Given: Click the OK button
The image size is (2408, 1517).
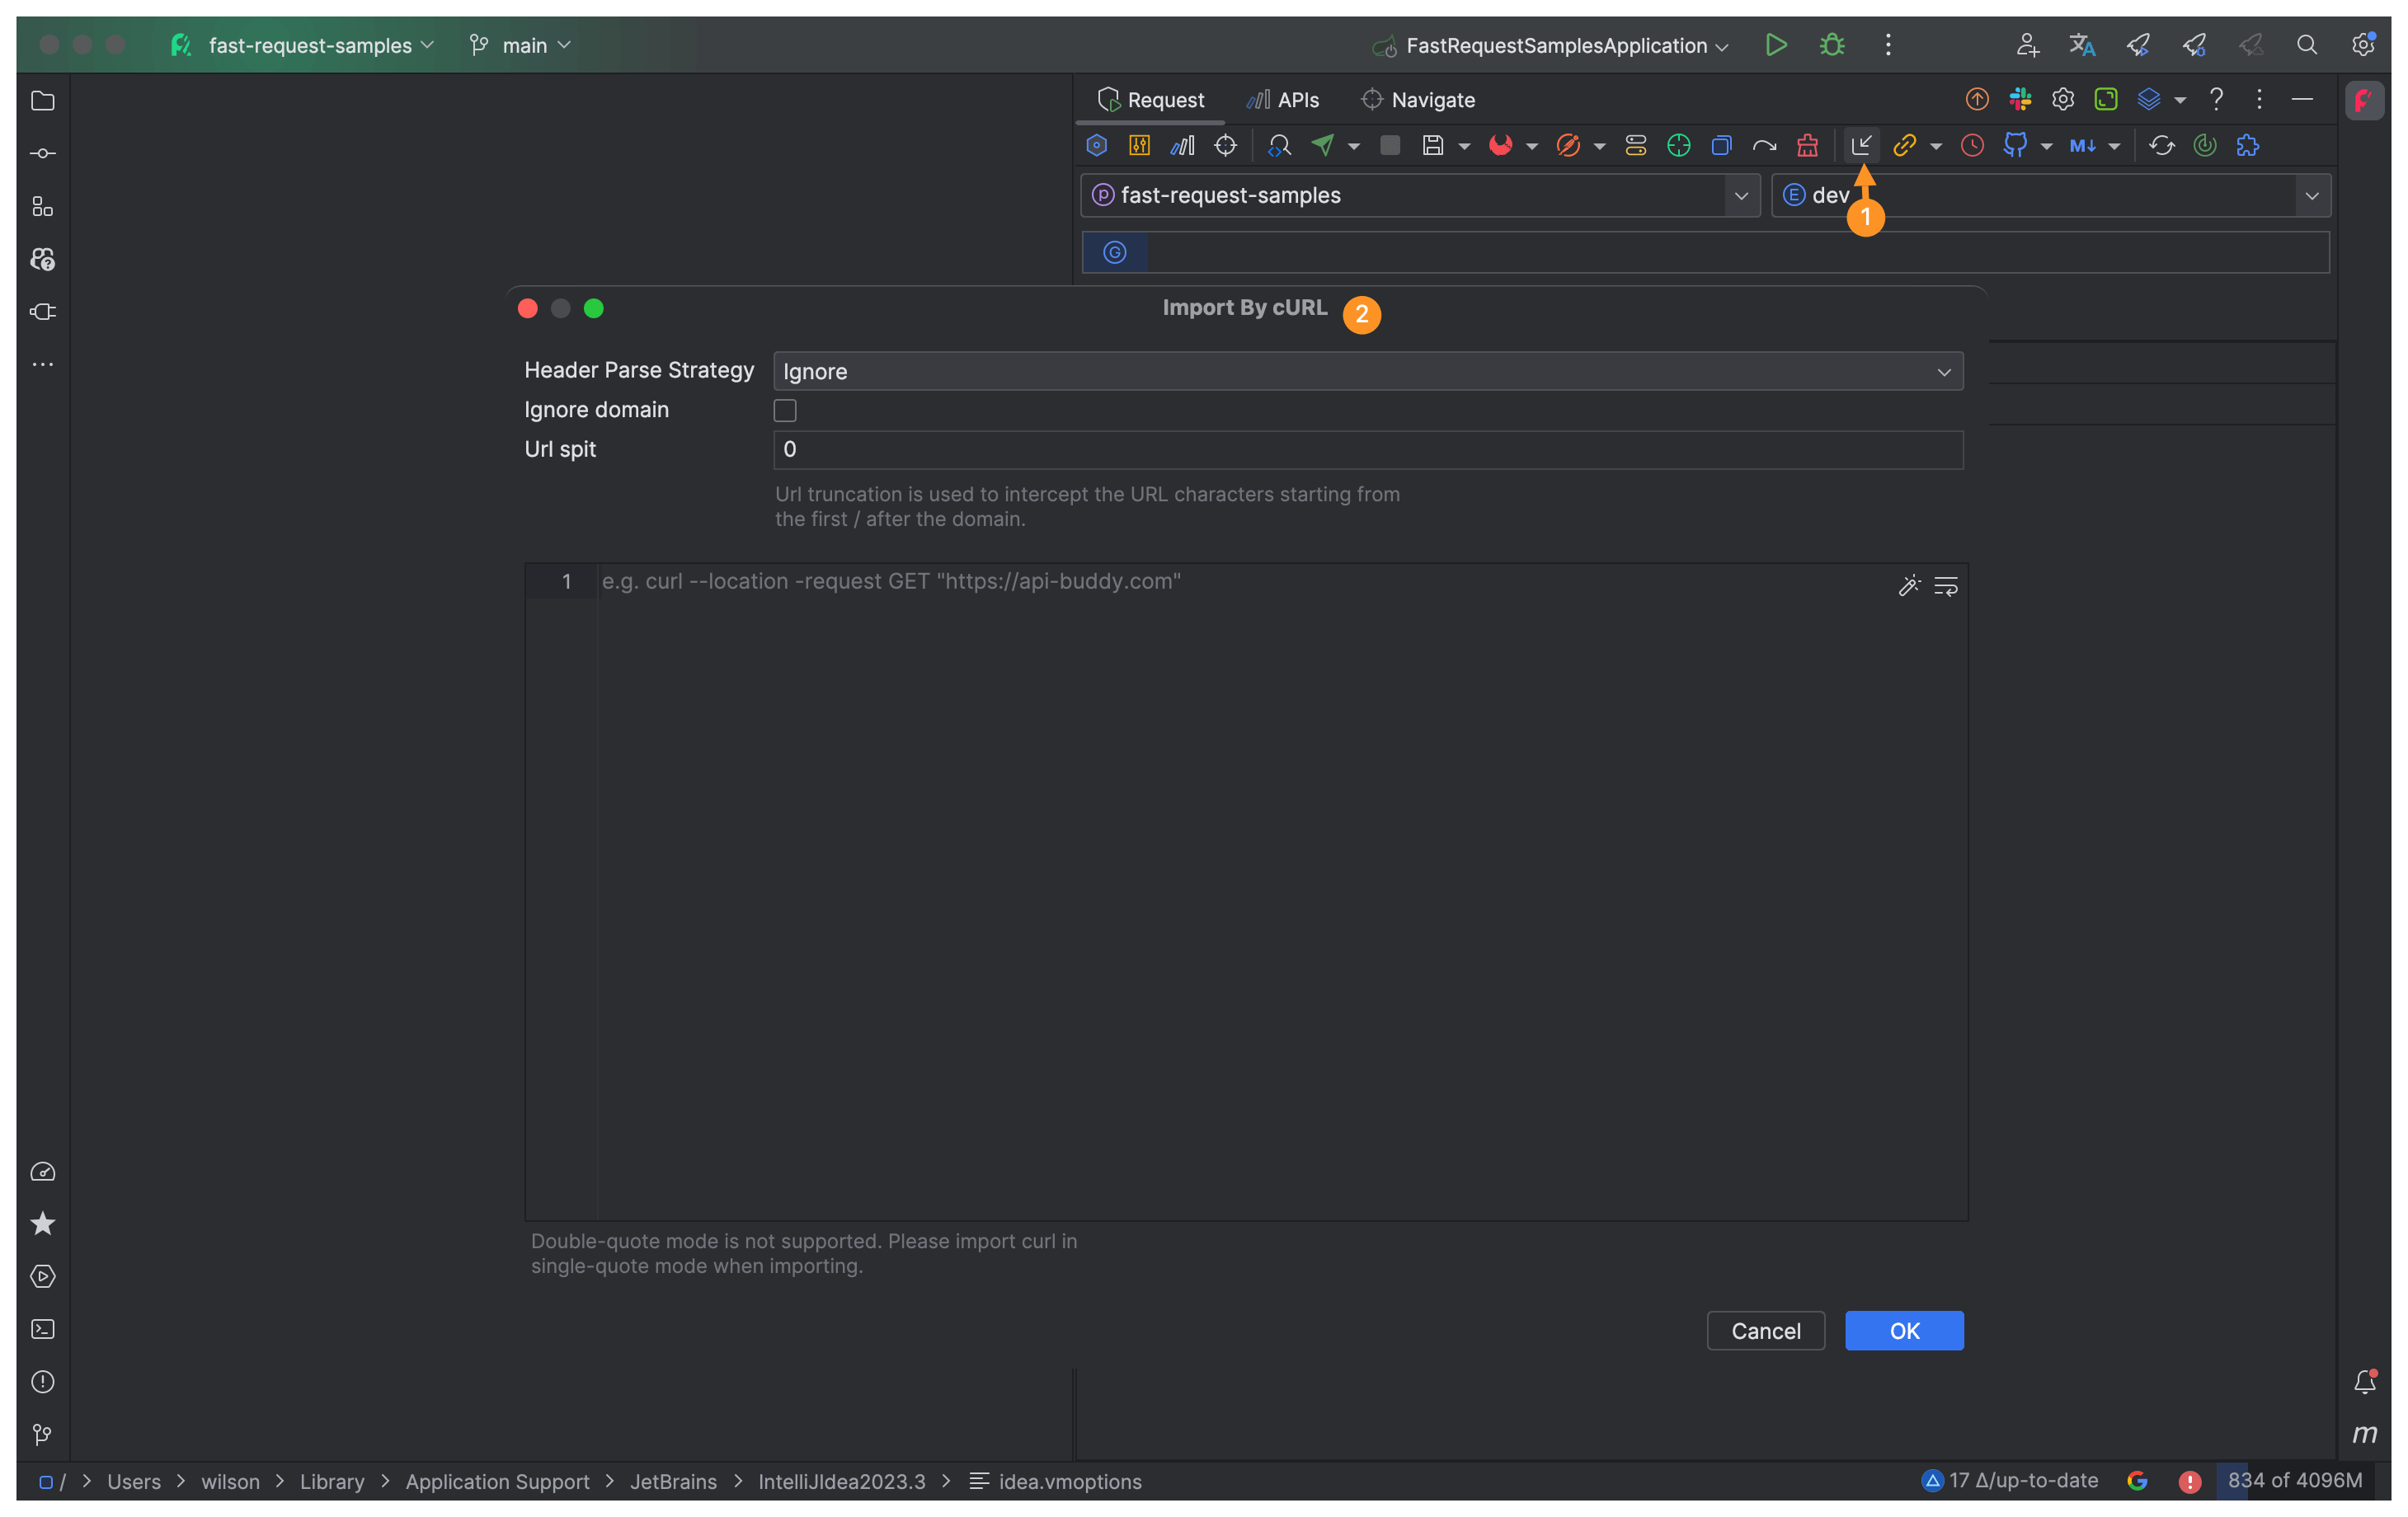Looking at the screenshot, I should [1903, 1331].
